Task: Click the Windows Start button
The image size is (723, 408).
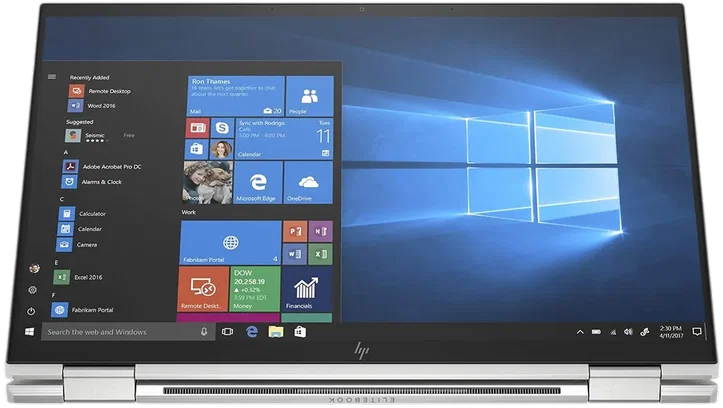Action: (x=31, y=331)
